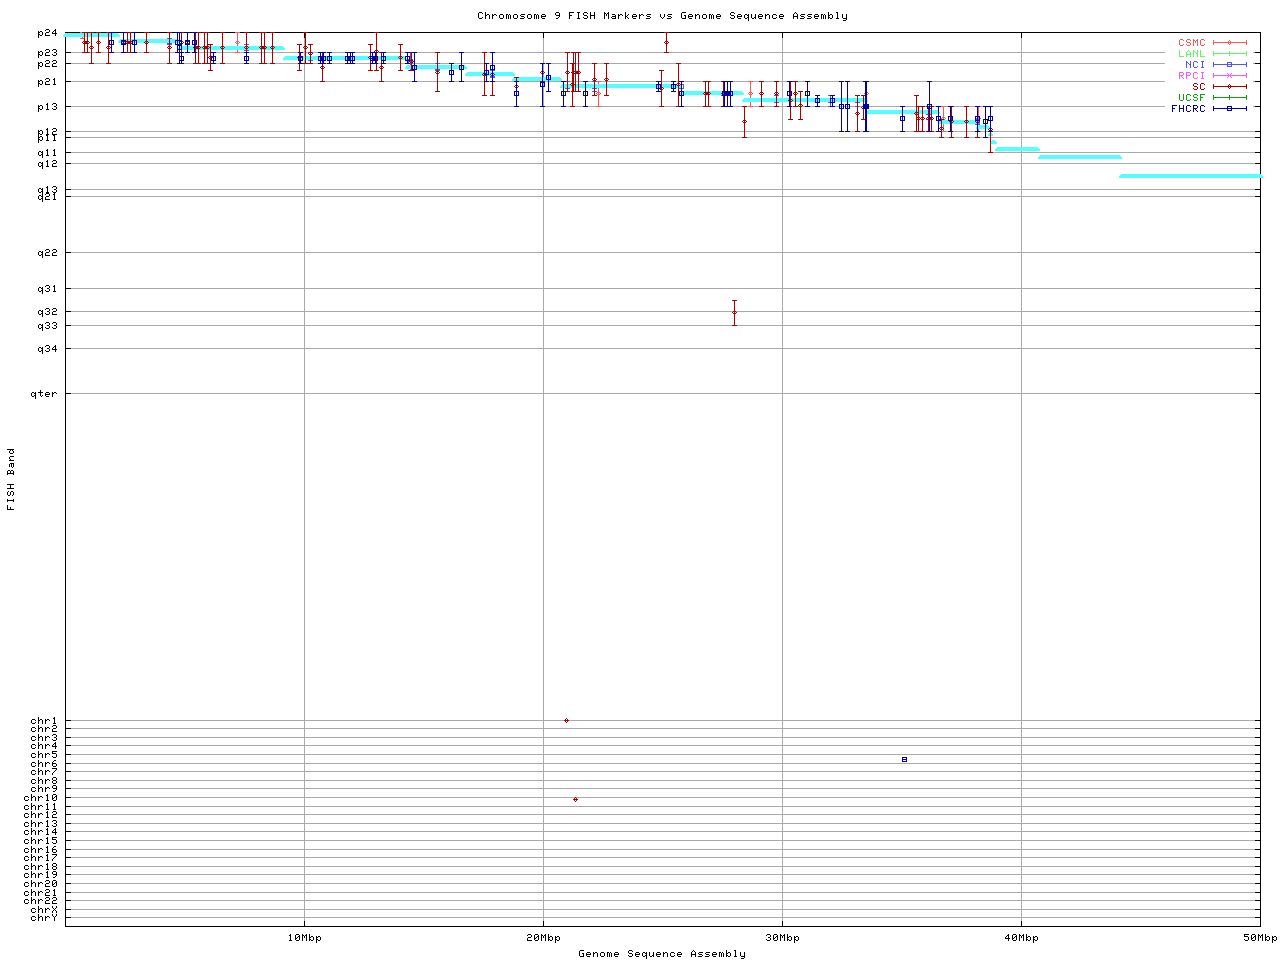Viewport: 1280px width, 960px height.
Task: Select the blue square point on chr6 row
Action: coord(904,760)
